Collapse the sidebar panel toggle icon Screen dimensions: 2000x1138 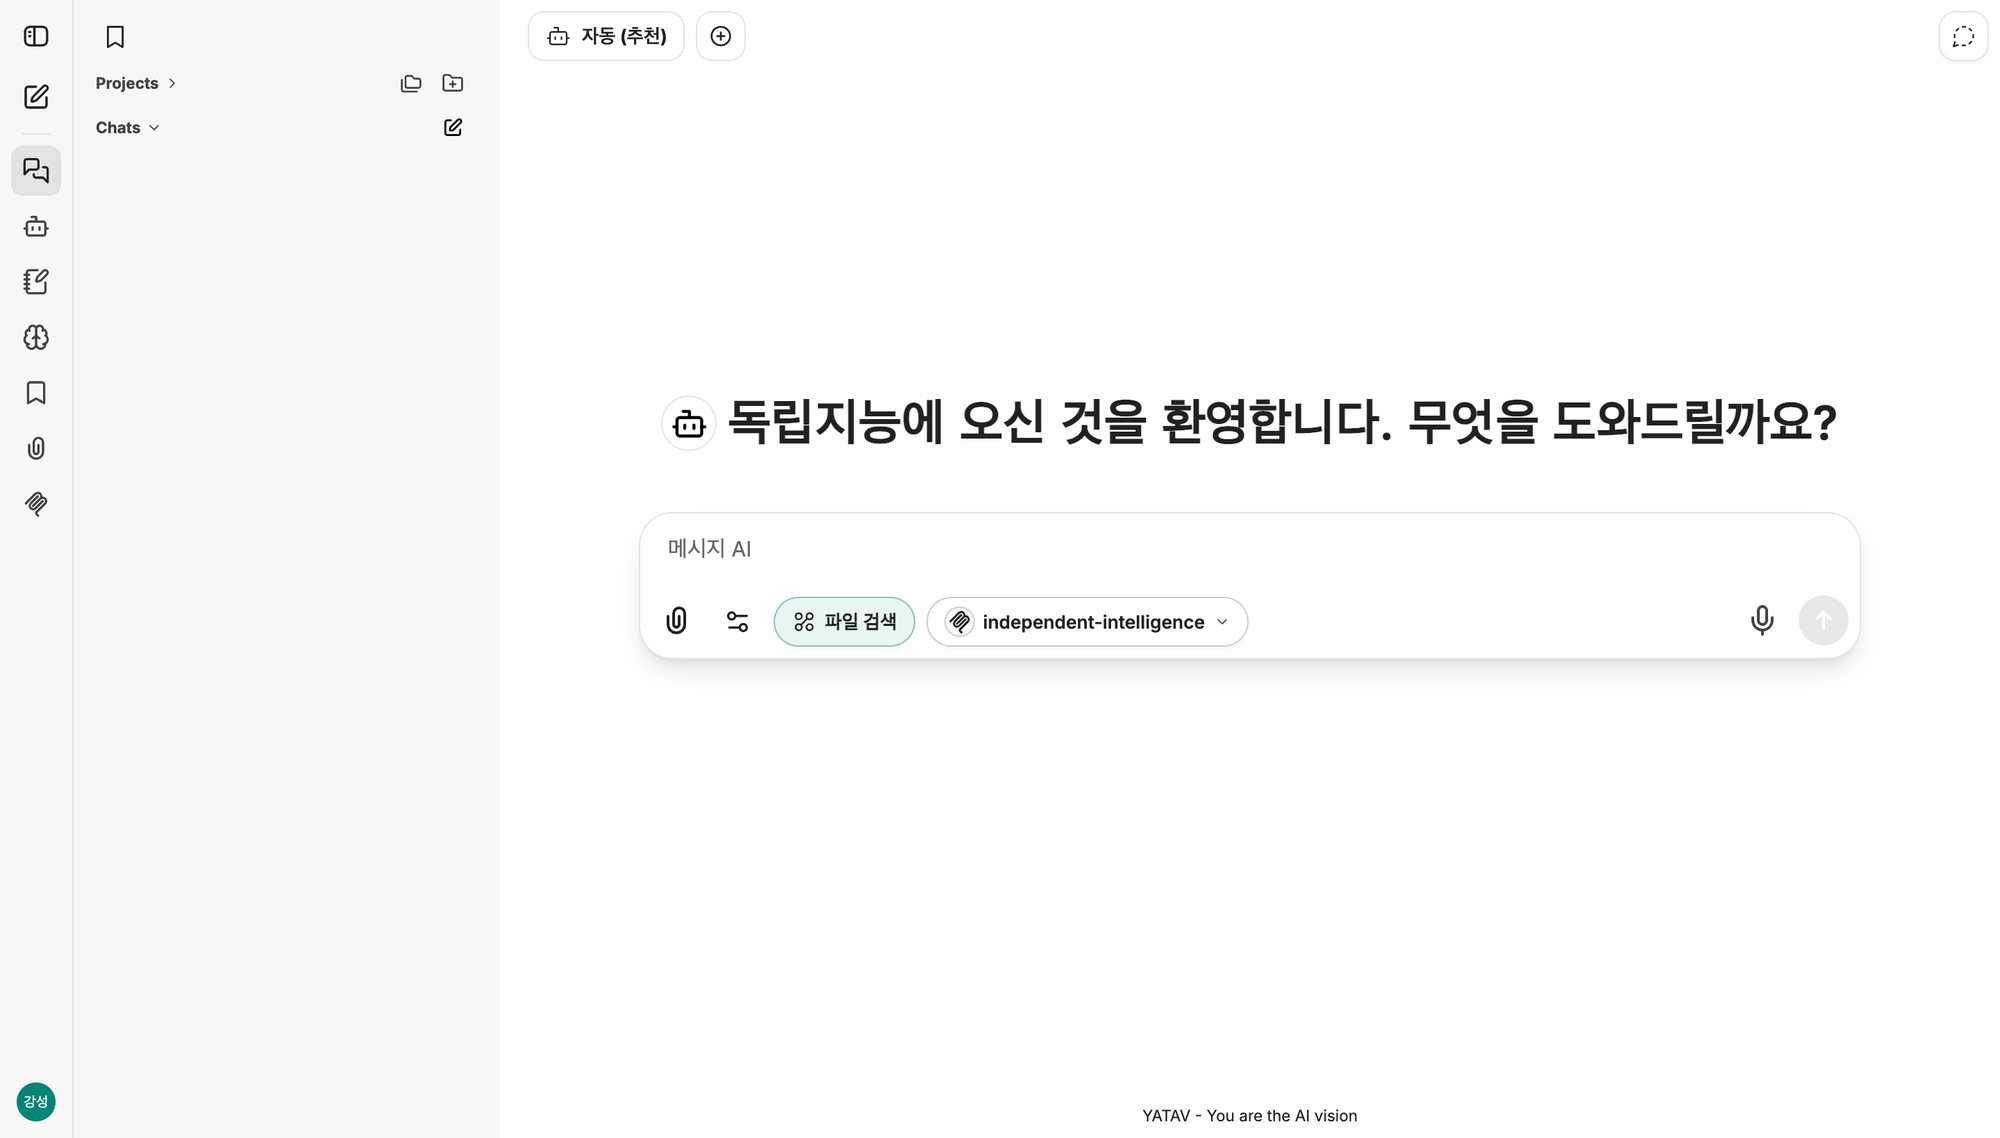36,36
